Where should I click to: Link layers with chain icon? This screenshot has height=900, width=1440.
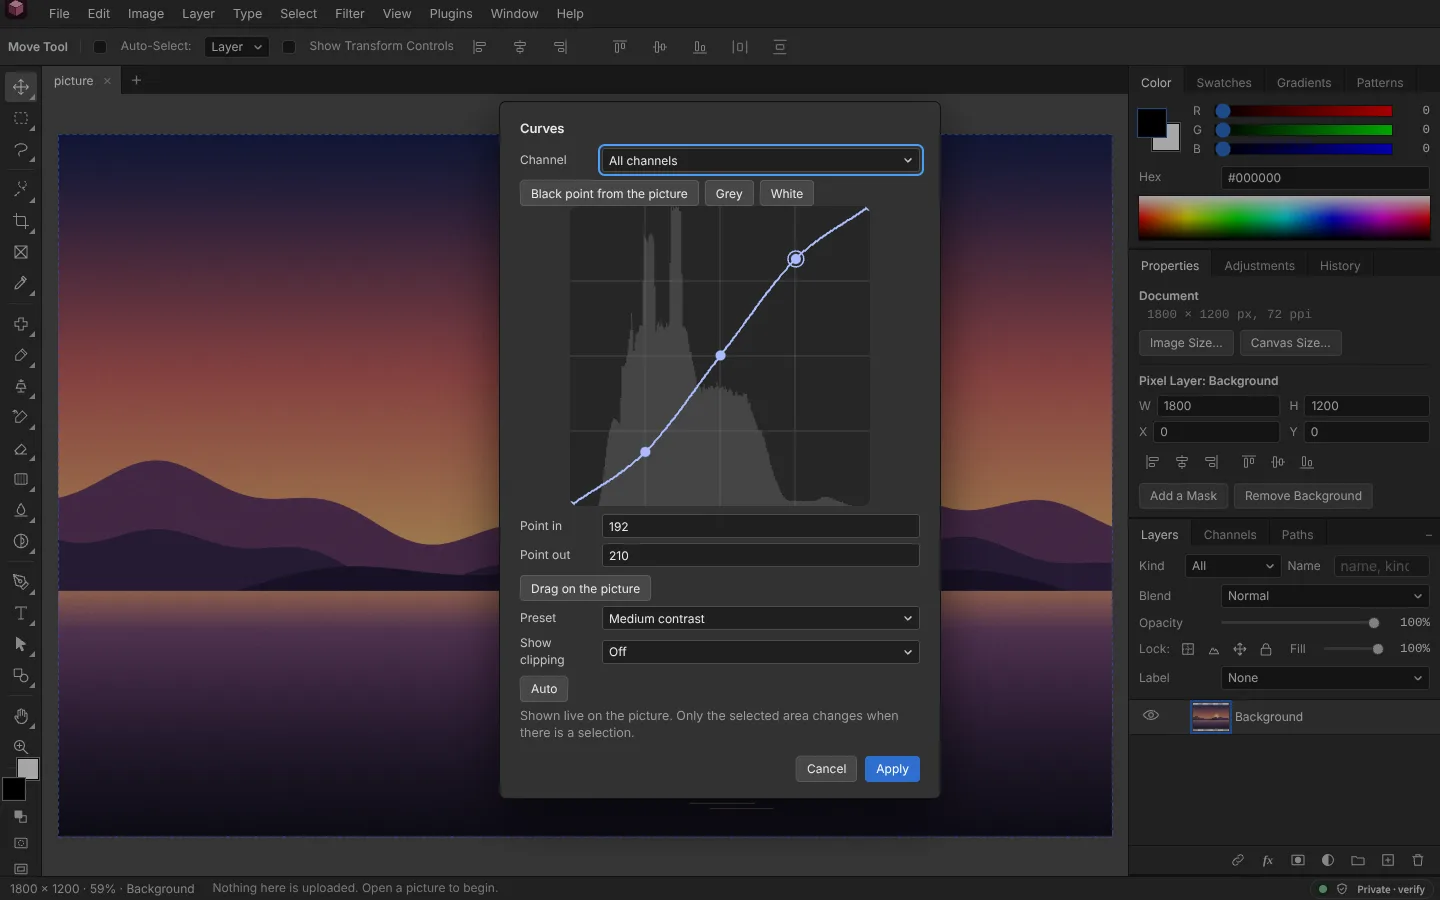click(1238, 860)
